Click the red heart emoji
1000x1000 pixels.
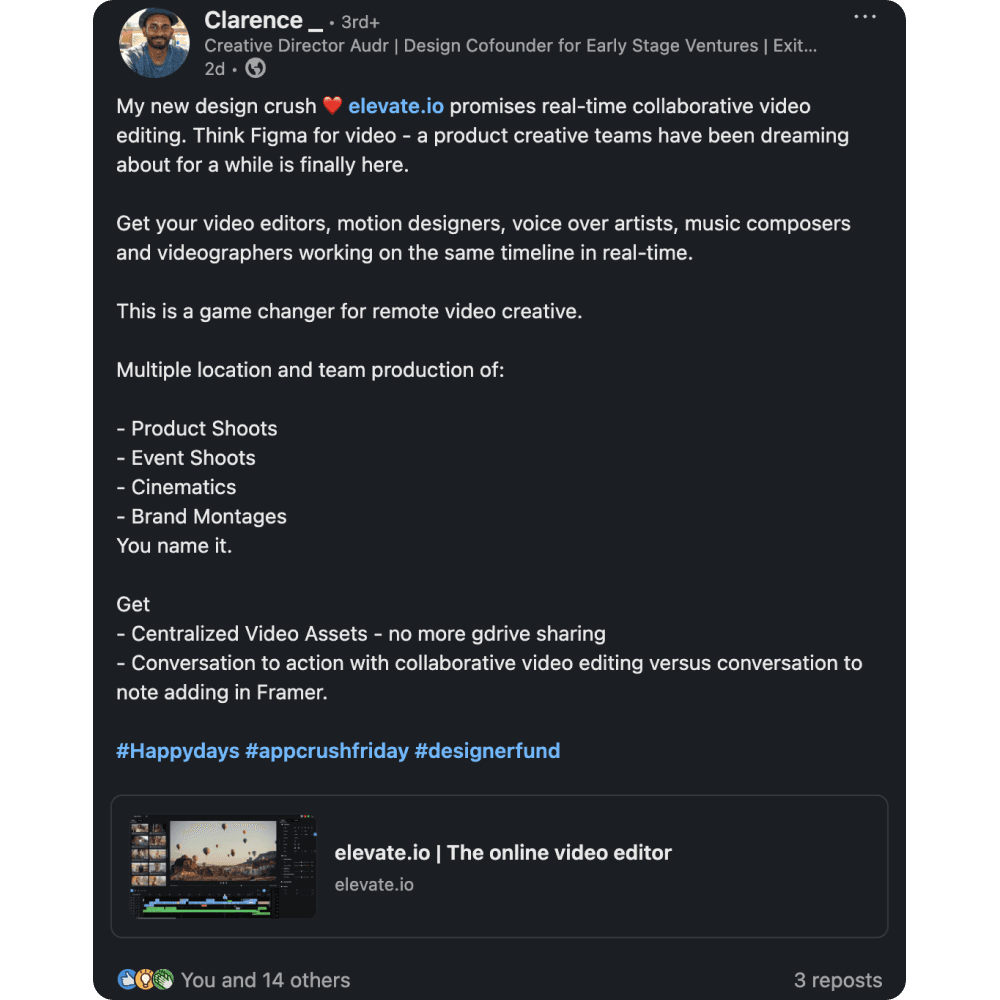[x=332, y=105]
